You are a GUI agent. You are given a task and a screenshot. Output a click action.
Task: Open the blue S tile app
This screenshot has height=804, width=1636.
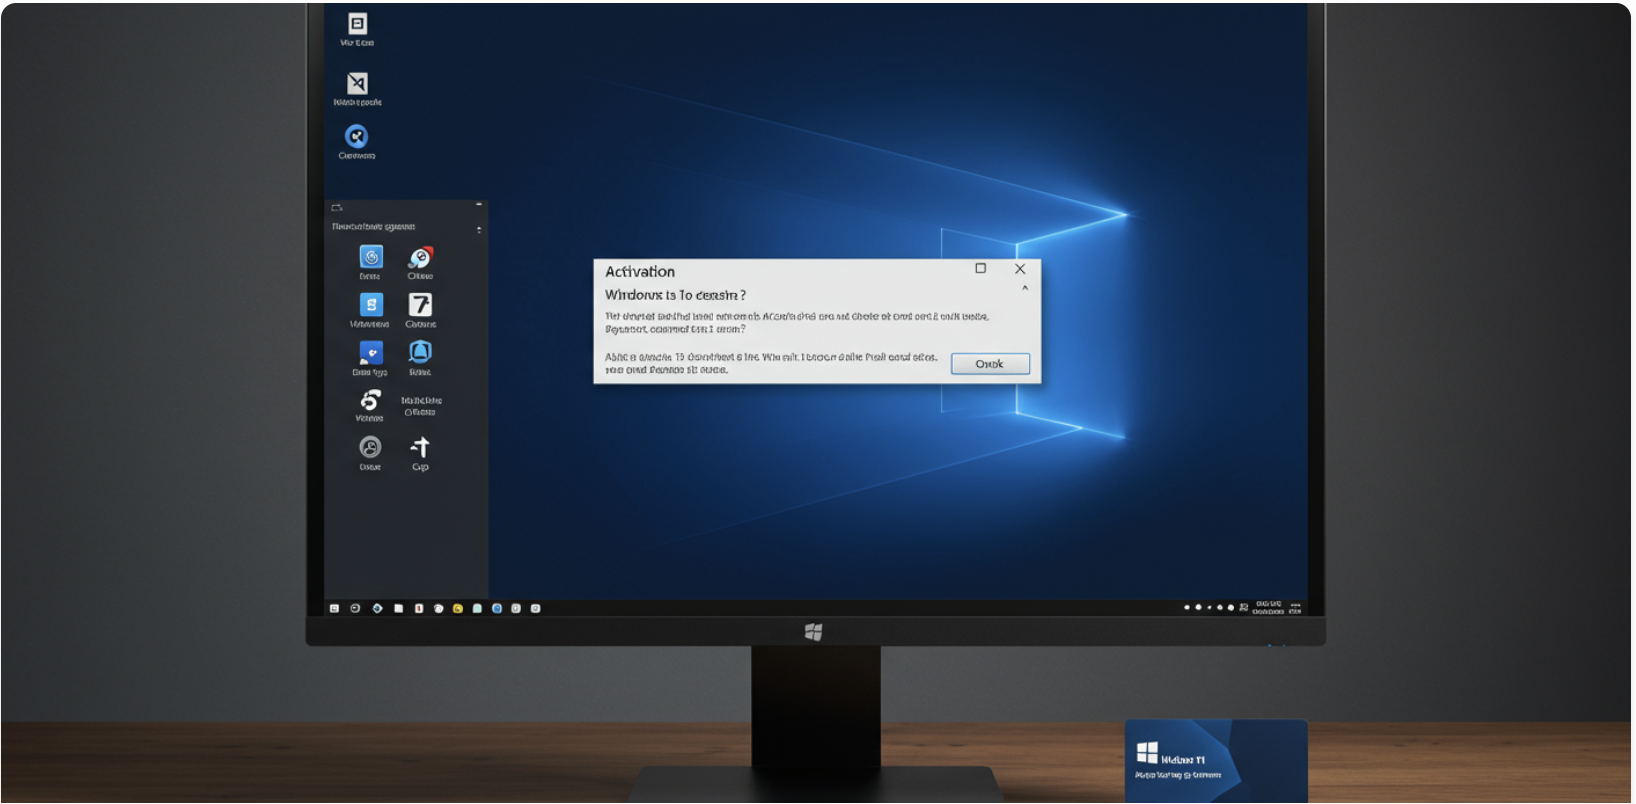point(371,304)
